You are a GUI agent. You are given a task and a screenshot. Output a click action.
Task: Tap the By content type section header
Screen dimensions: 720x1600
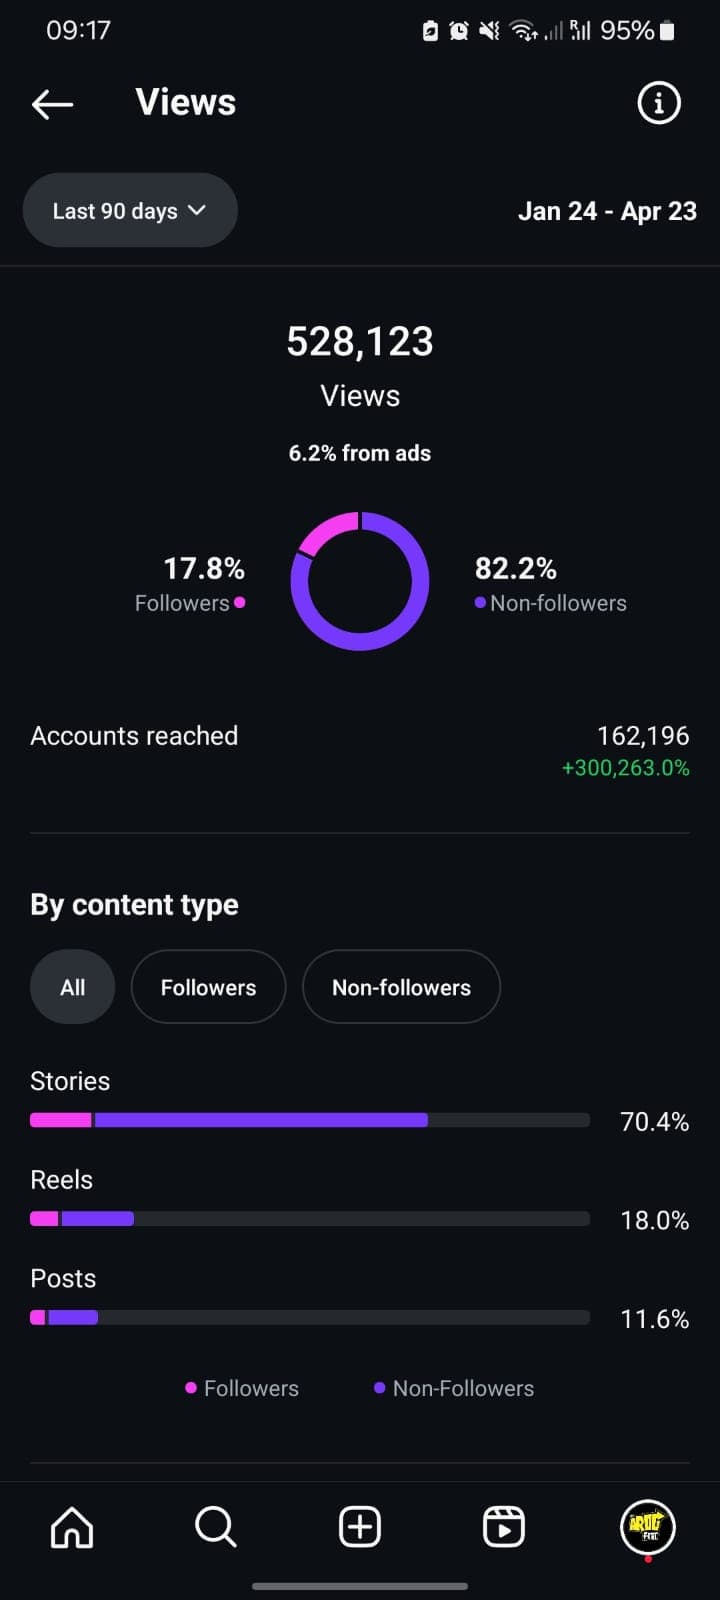click(134, 904)
